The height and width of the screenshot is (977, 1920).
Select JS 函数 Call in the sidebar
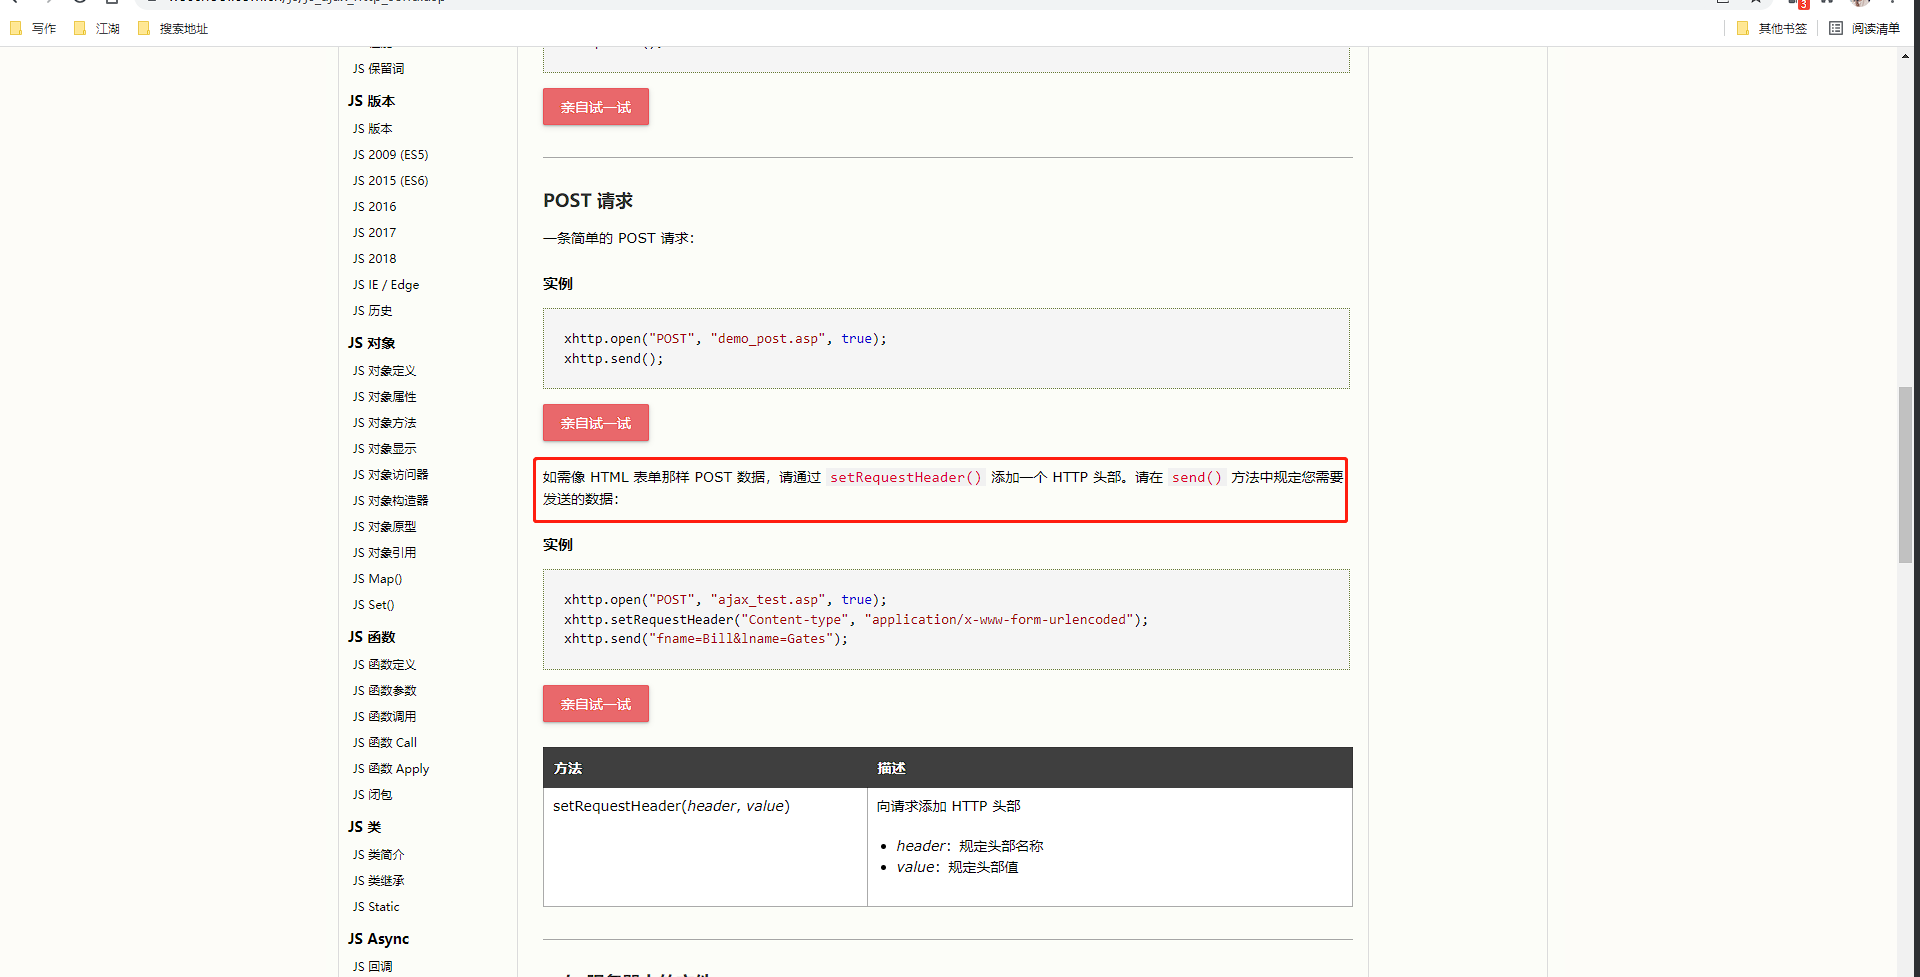pos(385,743)
